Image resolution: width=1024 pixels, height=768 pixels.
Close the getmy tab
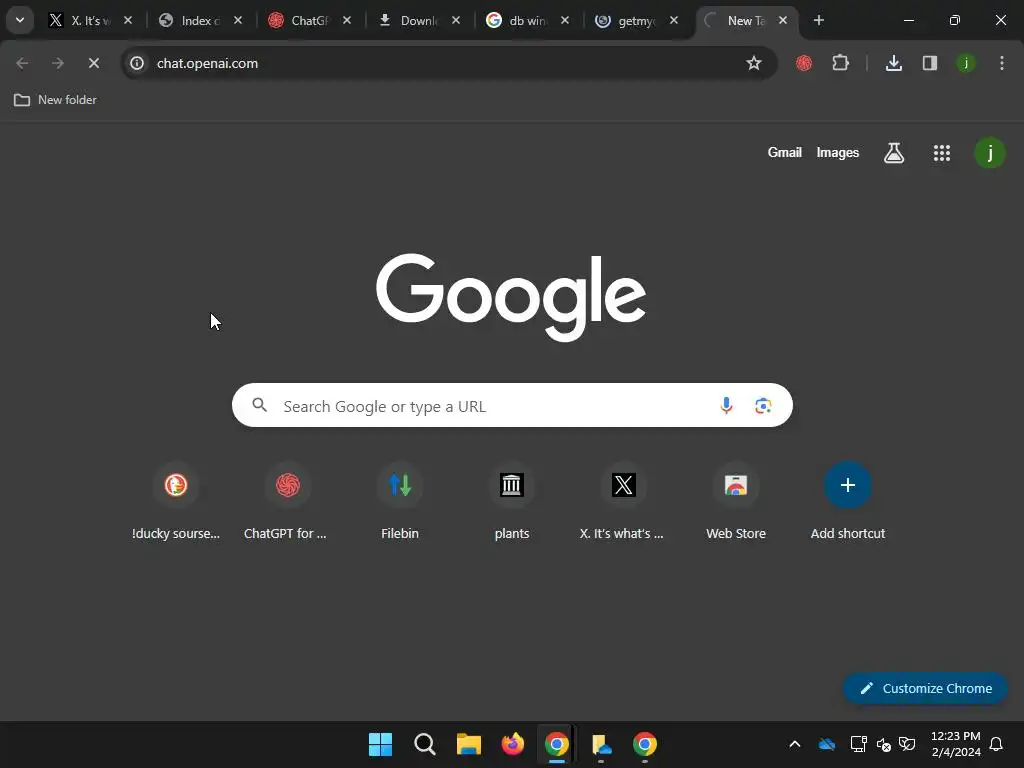(674, 21)
